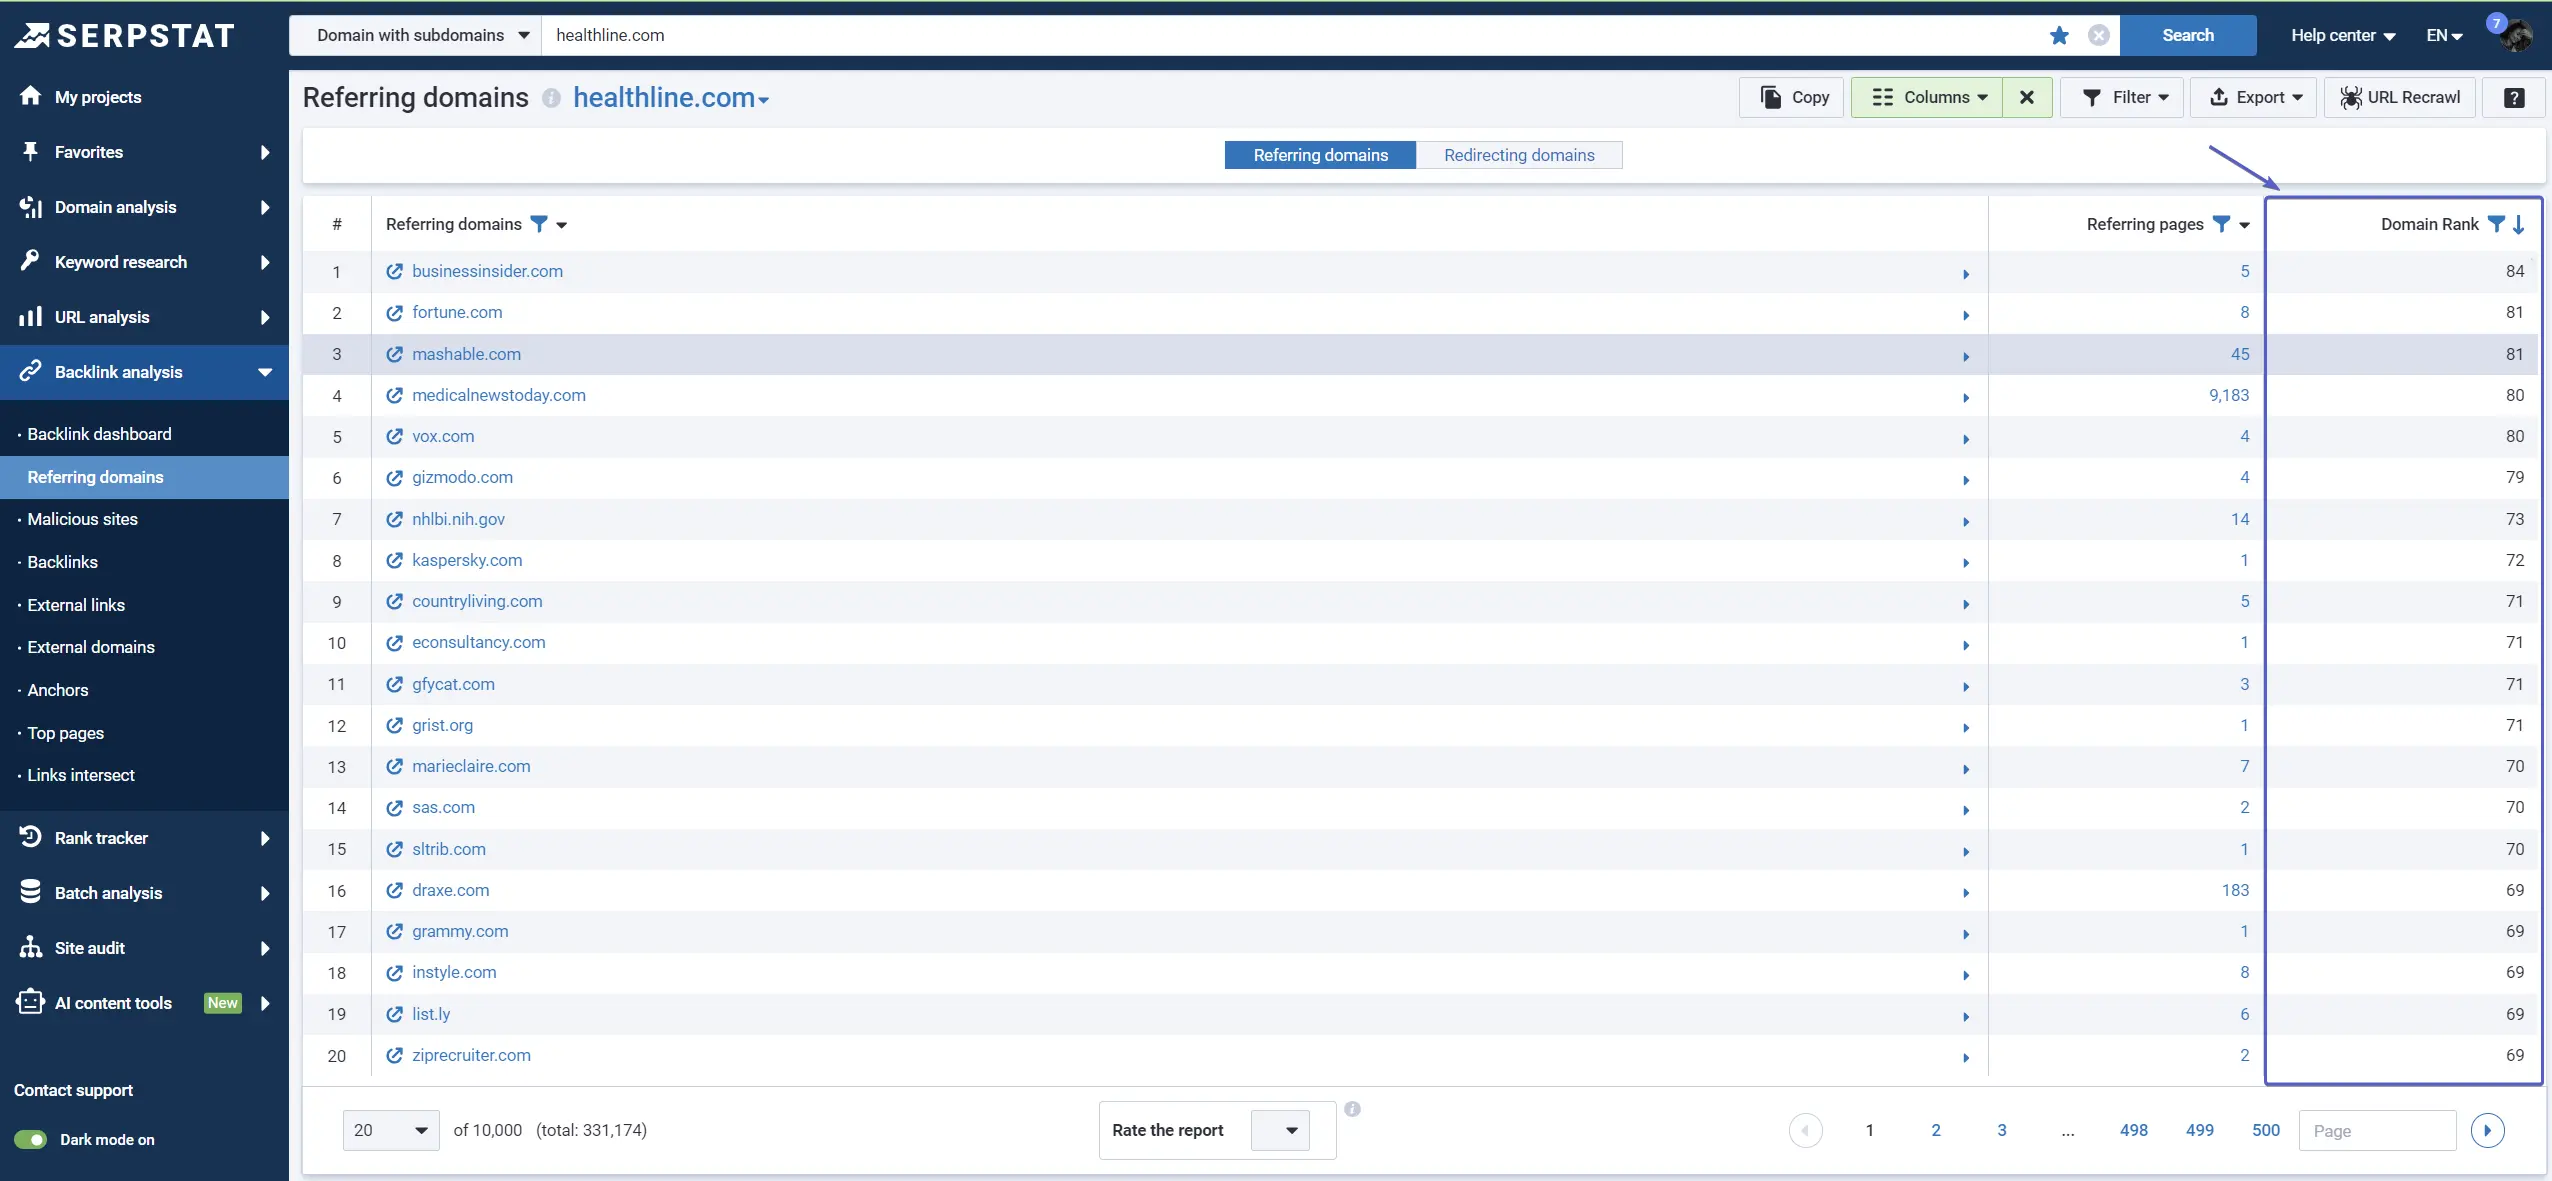
Task: Toggle Dark mode switch
Action: click(30, 1140)
